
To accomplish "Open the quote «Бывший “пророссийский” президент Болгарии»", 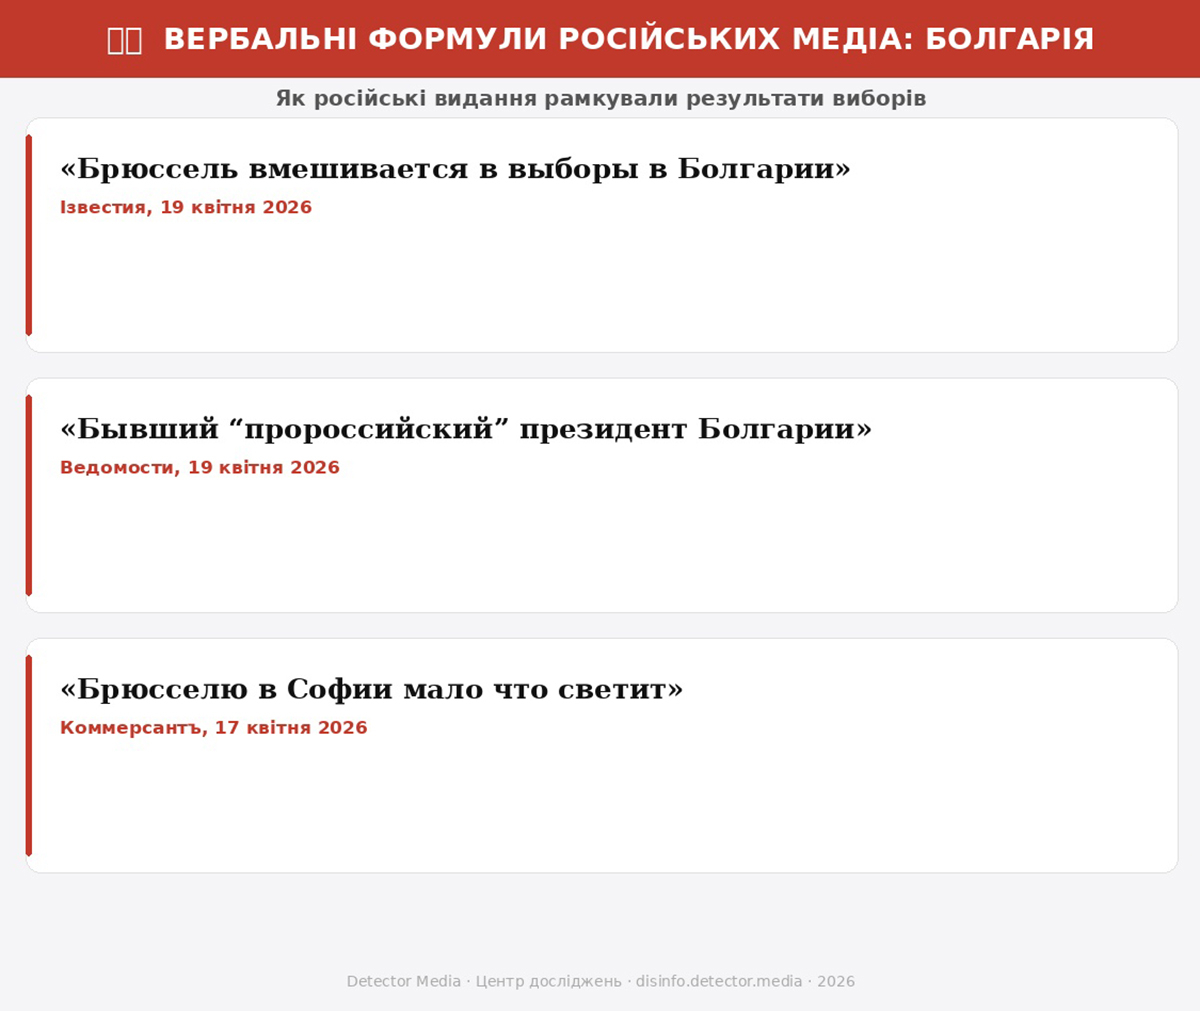I will point(466,428).
